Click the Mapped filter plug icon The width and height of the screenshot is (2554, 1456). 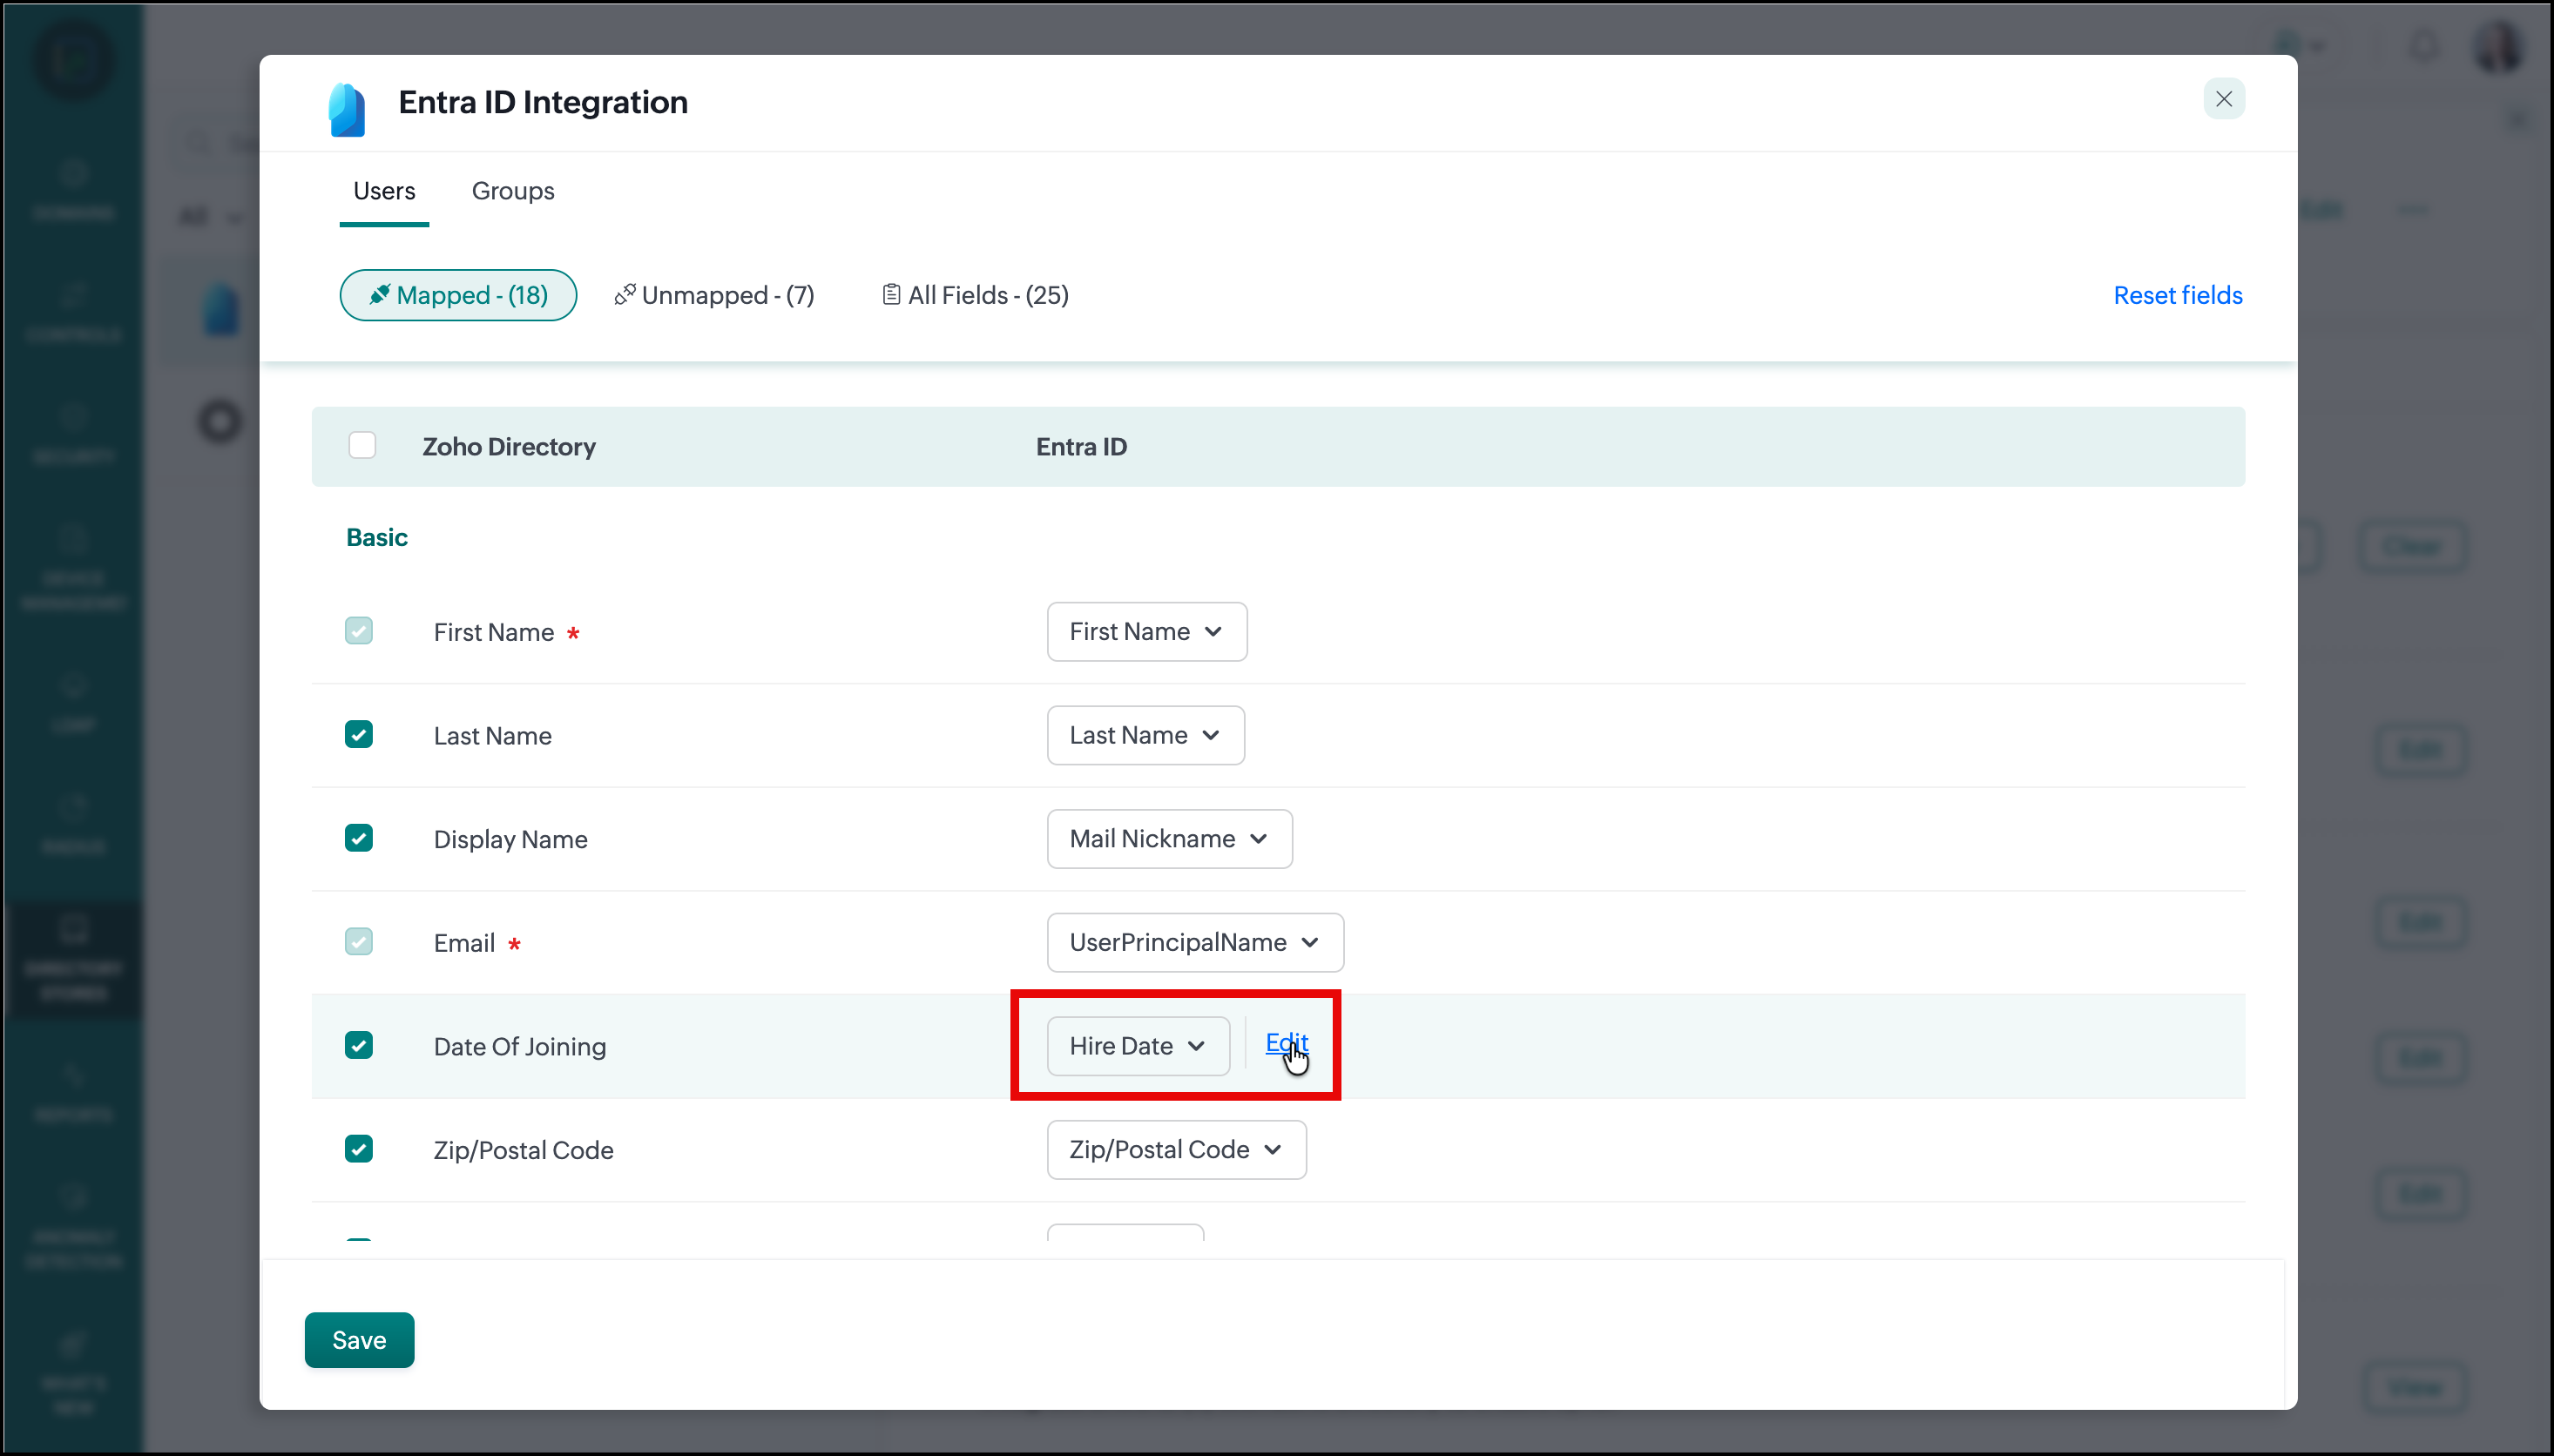click(380, 295)
